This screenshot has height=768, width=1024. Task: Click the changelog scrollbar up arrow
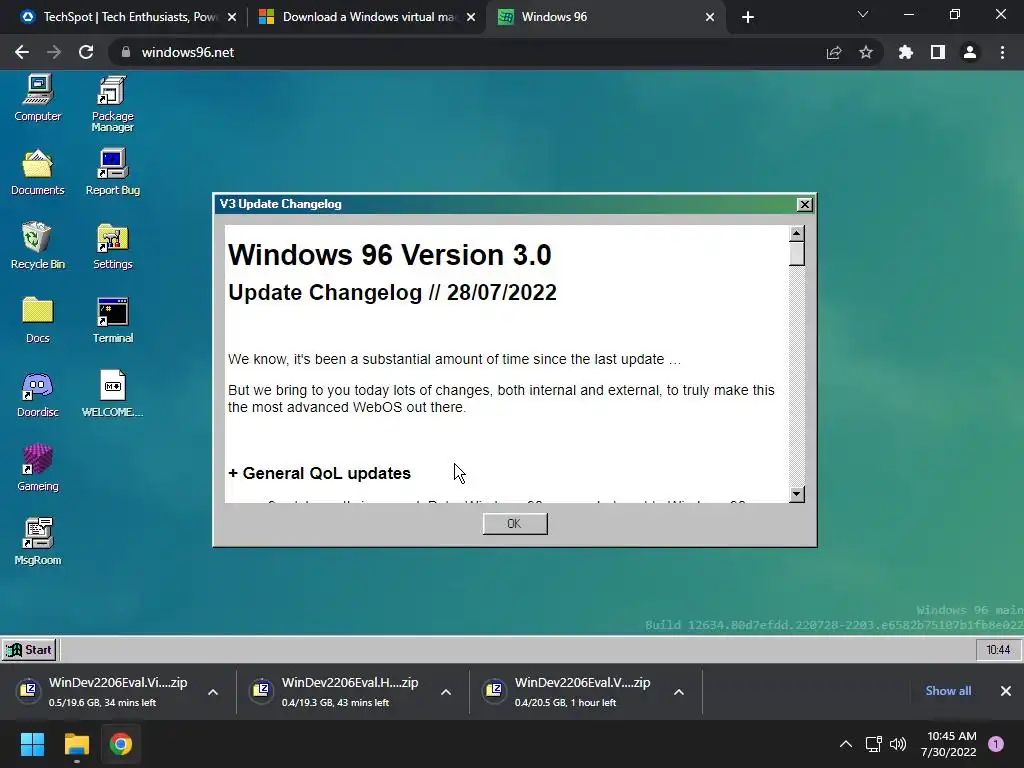[x=796, y=234]
